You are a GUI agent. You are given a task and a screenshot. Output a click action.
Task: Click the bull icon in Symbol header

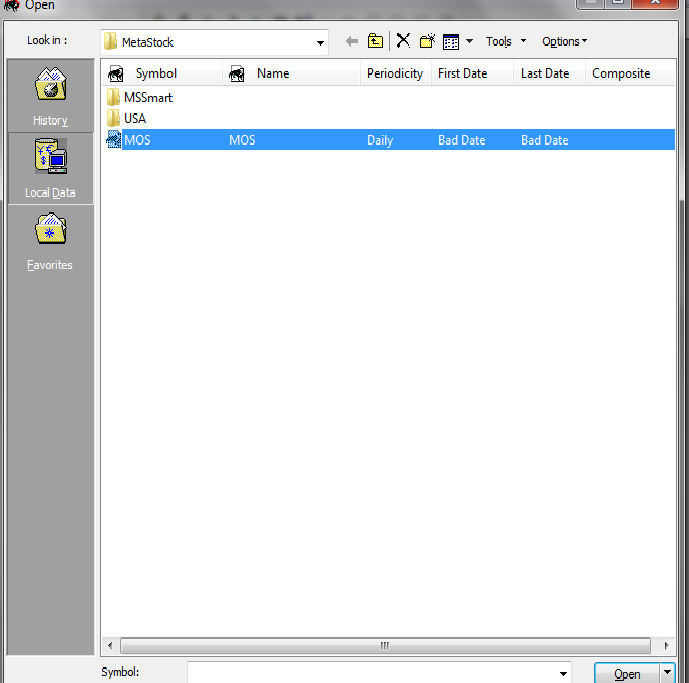(116, 73)
